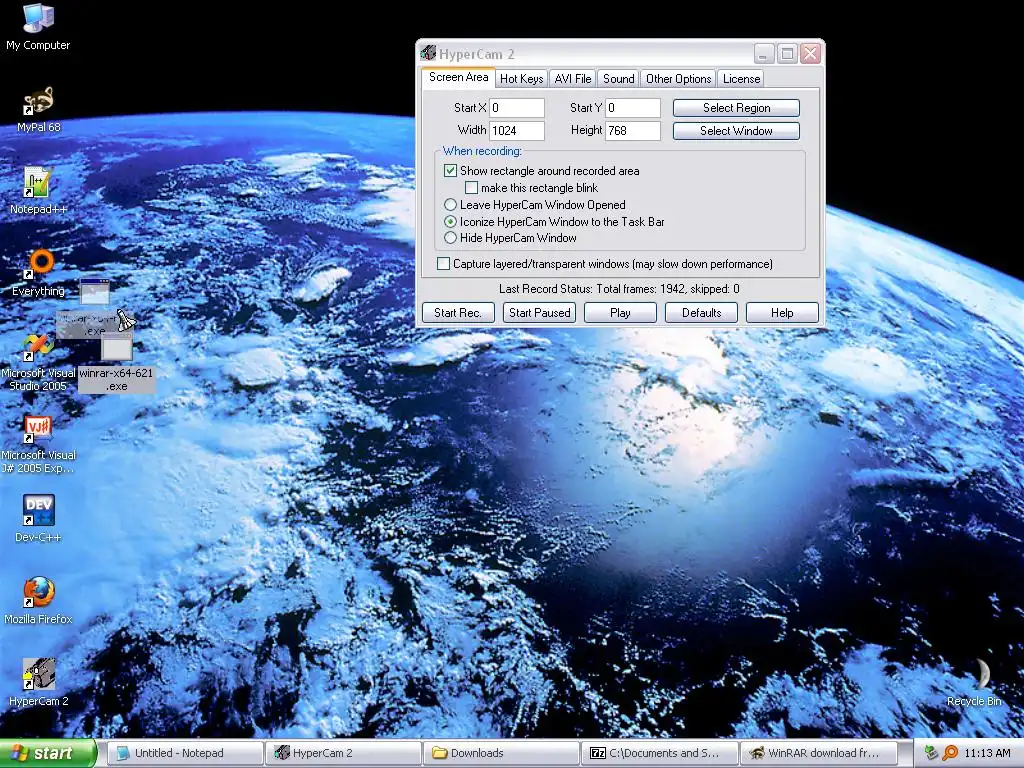This screenshot has height=768, width=1024.
Task: Select Microsoft Visual J# 2005 shortcut
Action: click(38, 444)
